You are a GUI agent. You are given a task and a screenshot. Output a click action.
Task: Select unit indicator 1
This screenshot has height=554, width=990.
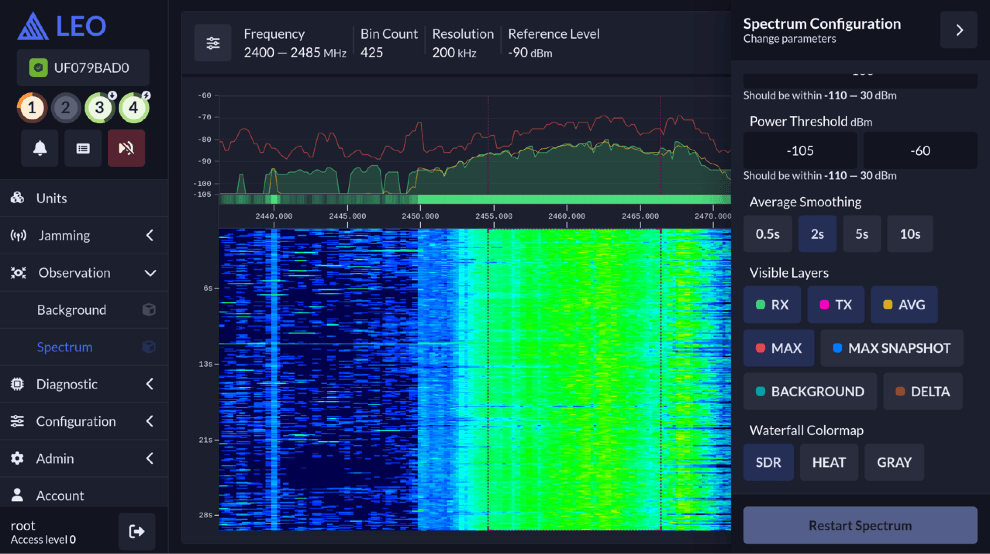point(32,108)
